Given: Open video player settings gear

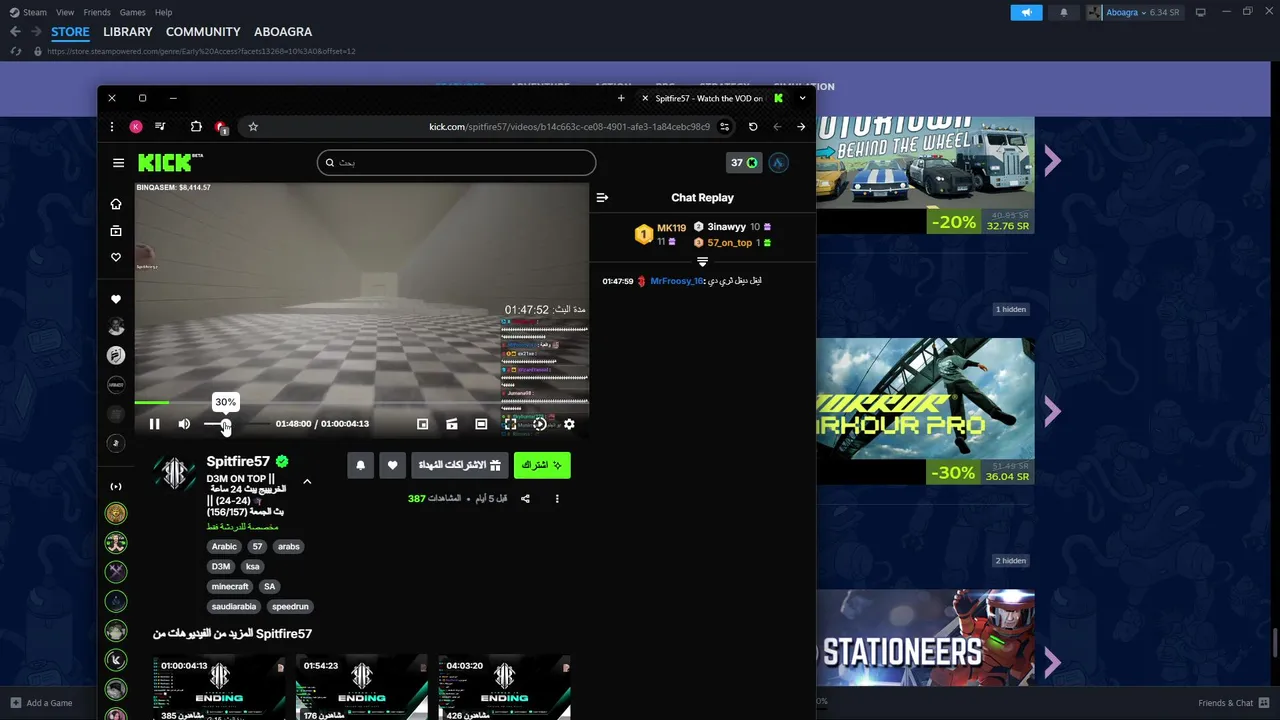Looking at the screenshot, I should click(x=569, y=424).
